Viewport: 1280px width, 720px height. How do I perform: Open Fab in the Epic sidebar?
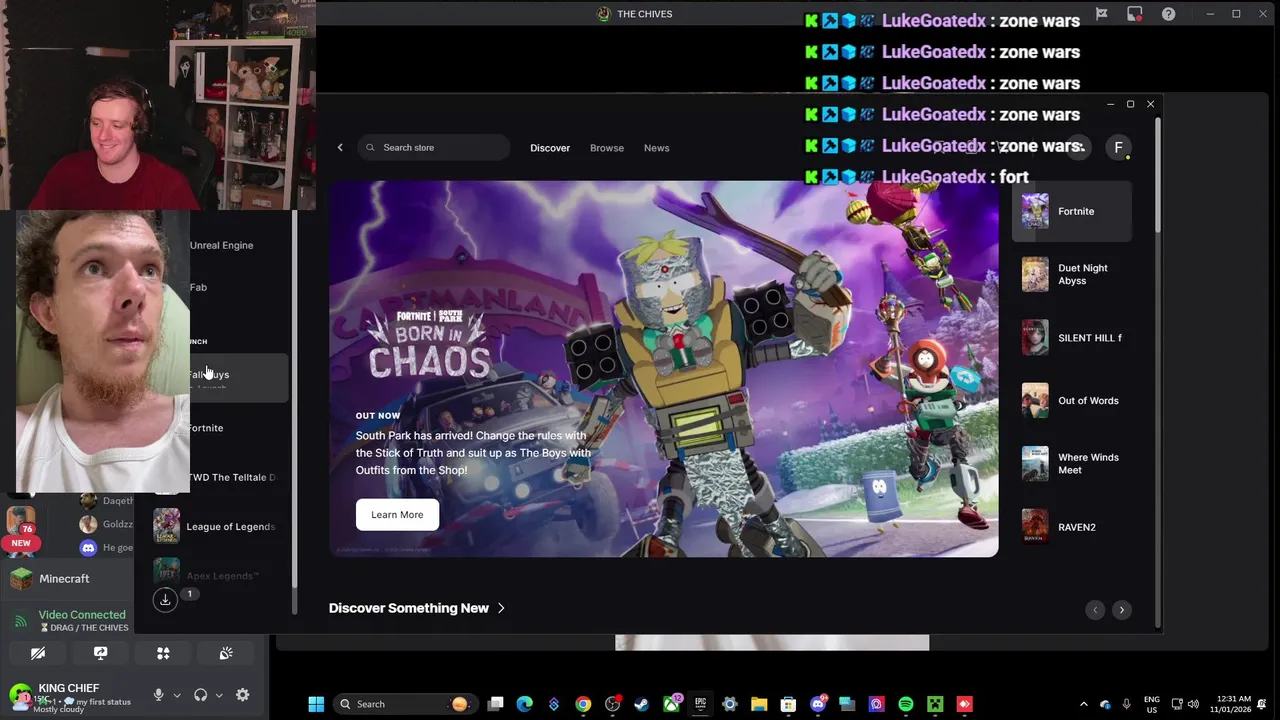pos(198,288)
